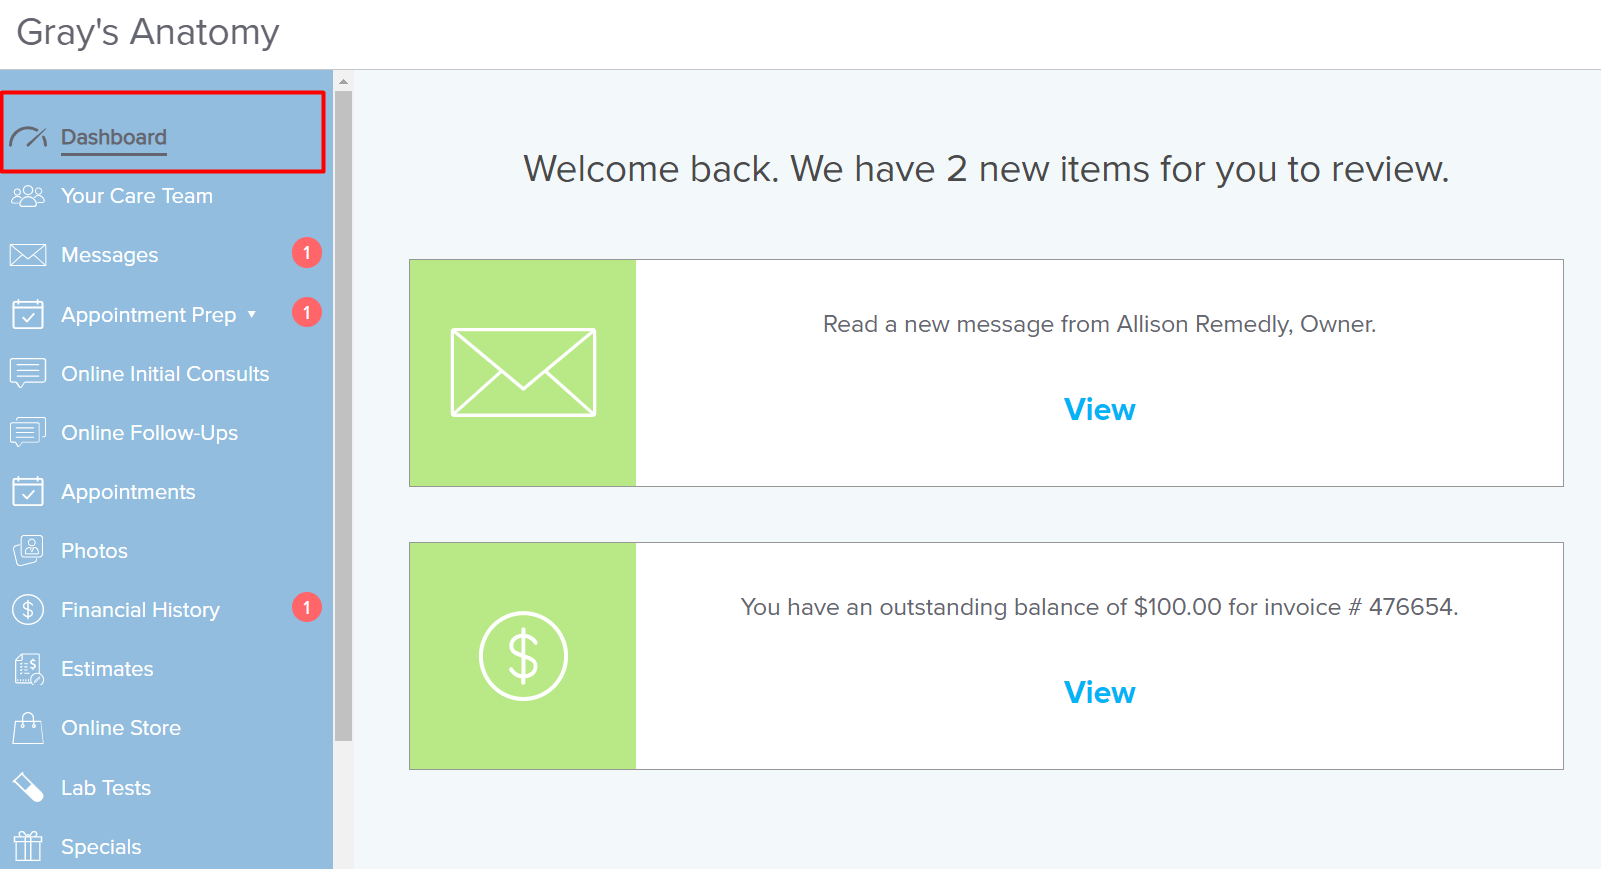Click the Financial History dollar icon
The width and height of the screenshot is (1601, 869).
point(28,609)
